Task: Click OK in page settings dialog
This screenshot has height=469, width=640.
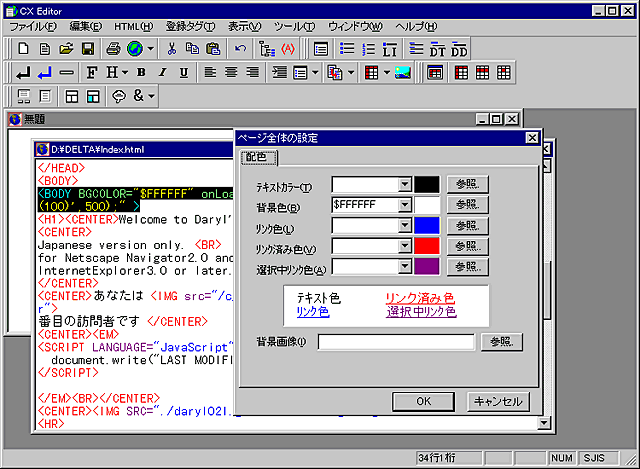Action: 423,402
